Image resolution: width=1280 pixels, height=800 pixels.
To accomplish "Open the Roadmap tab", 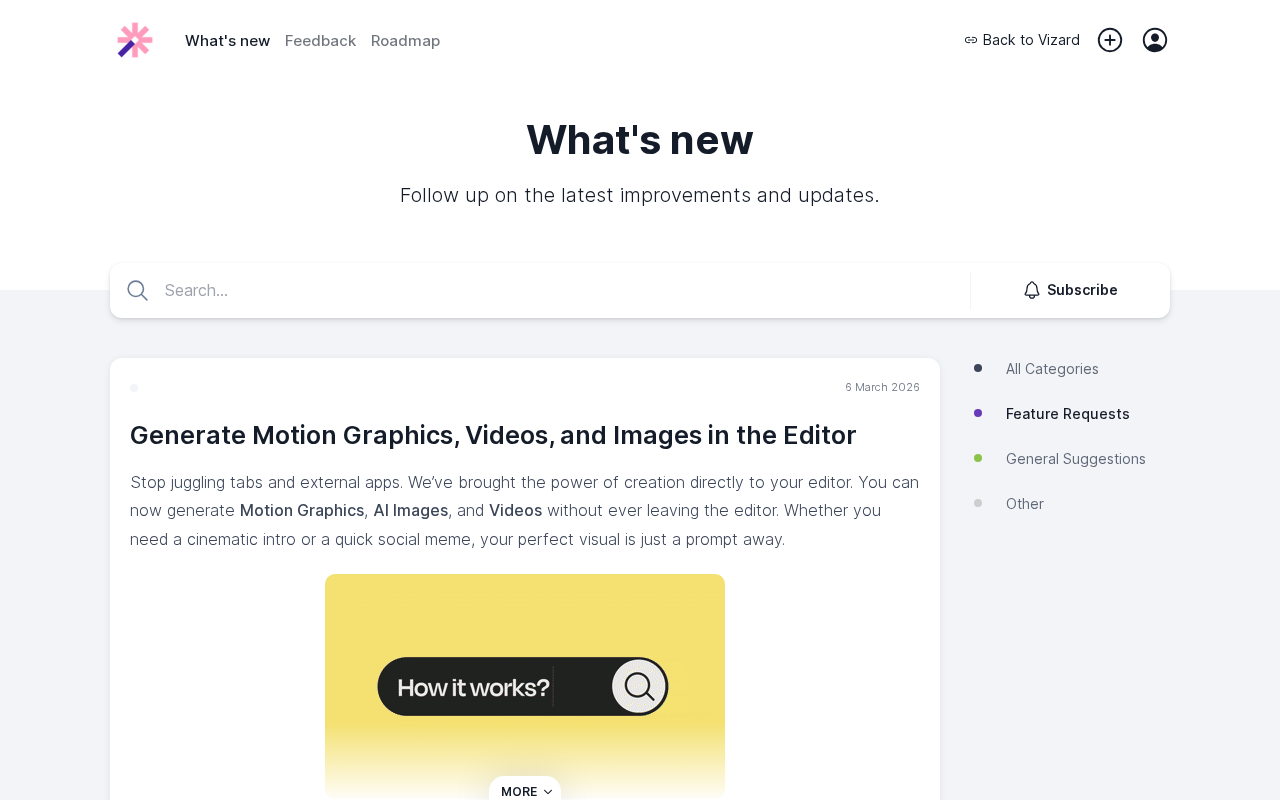I will click(x=405, y=41).
